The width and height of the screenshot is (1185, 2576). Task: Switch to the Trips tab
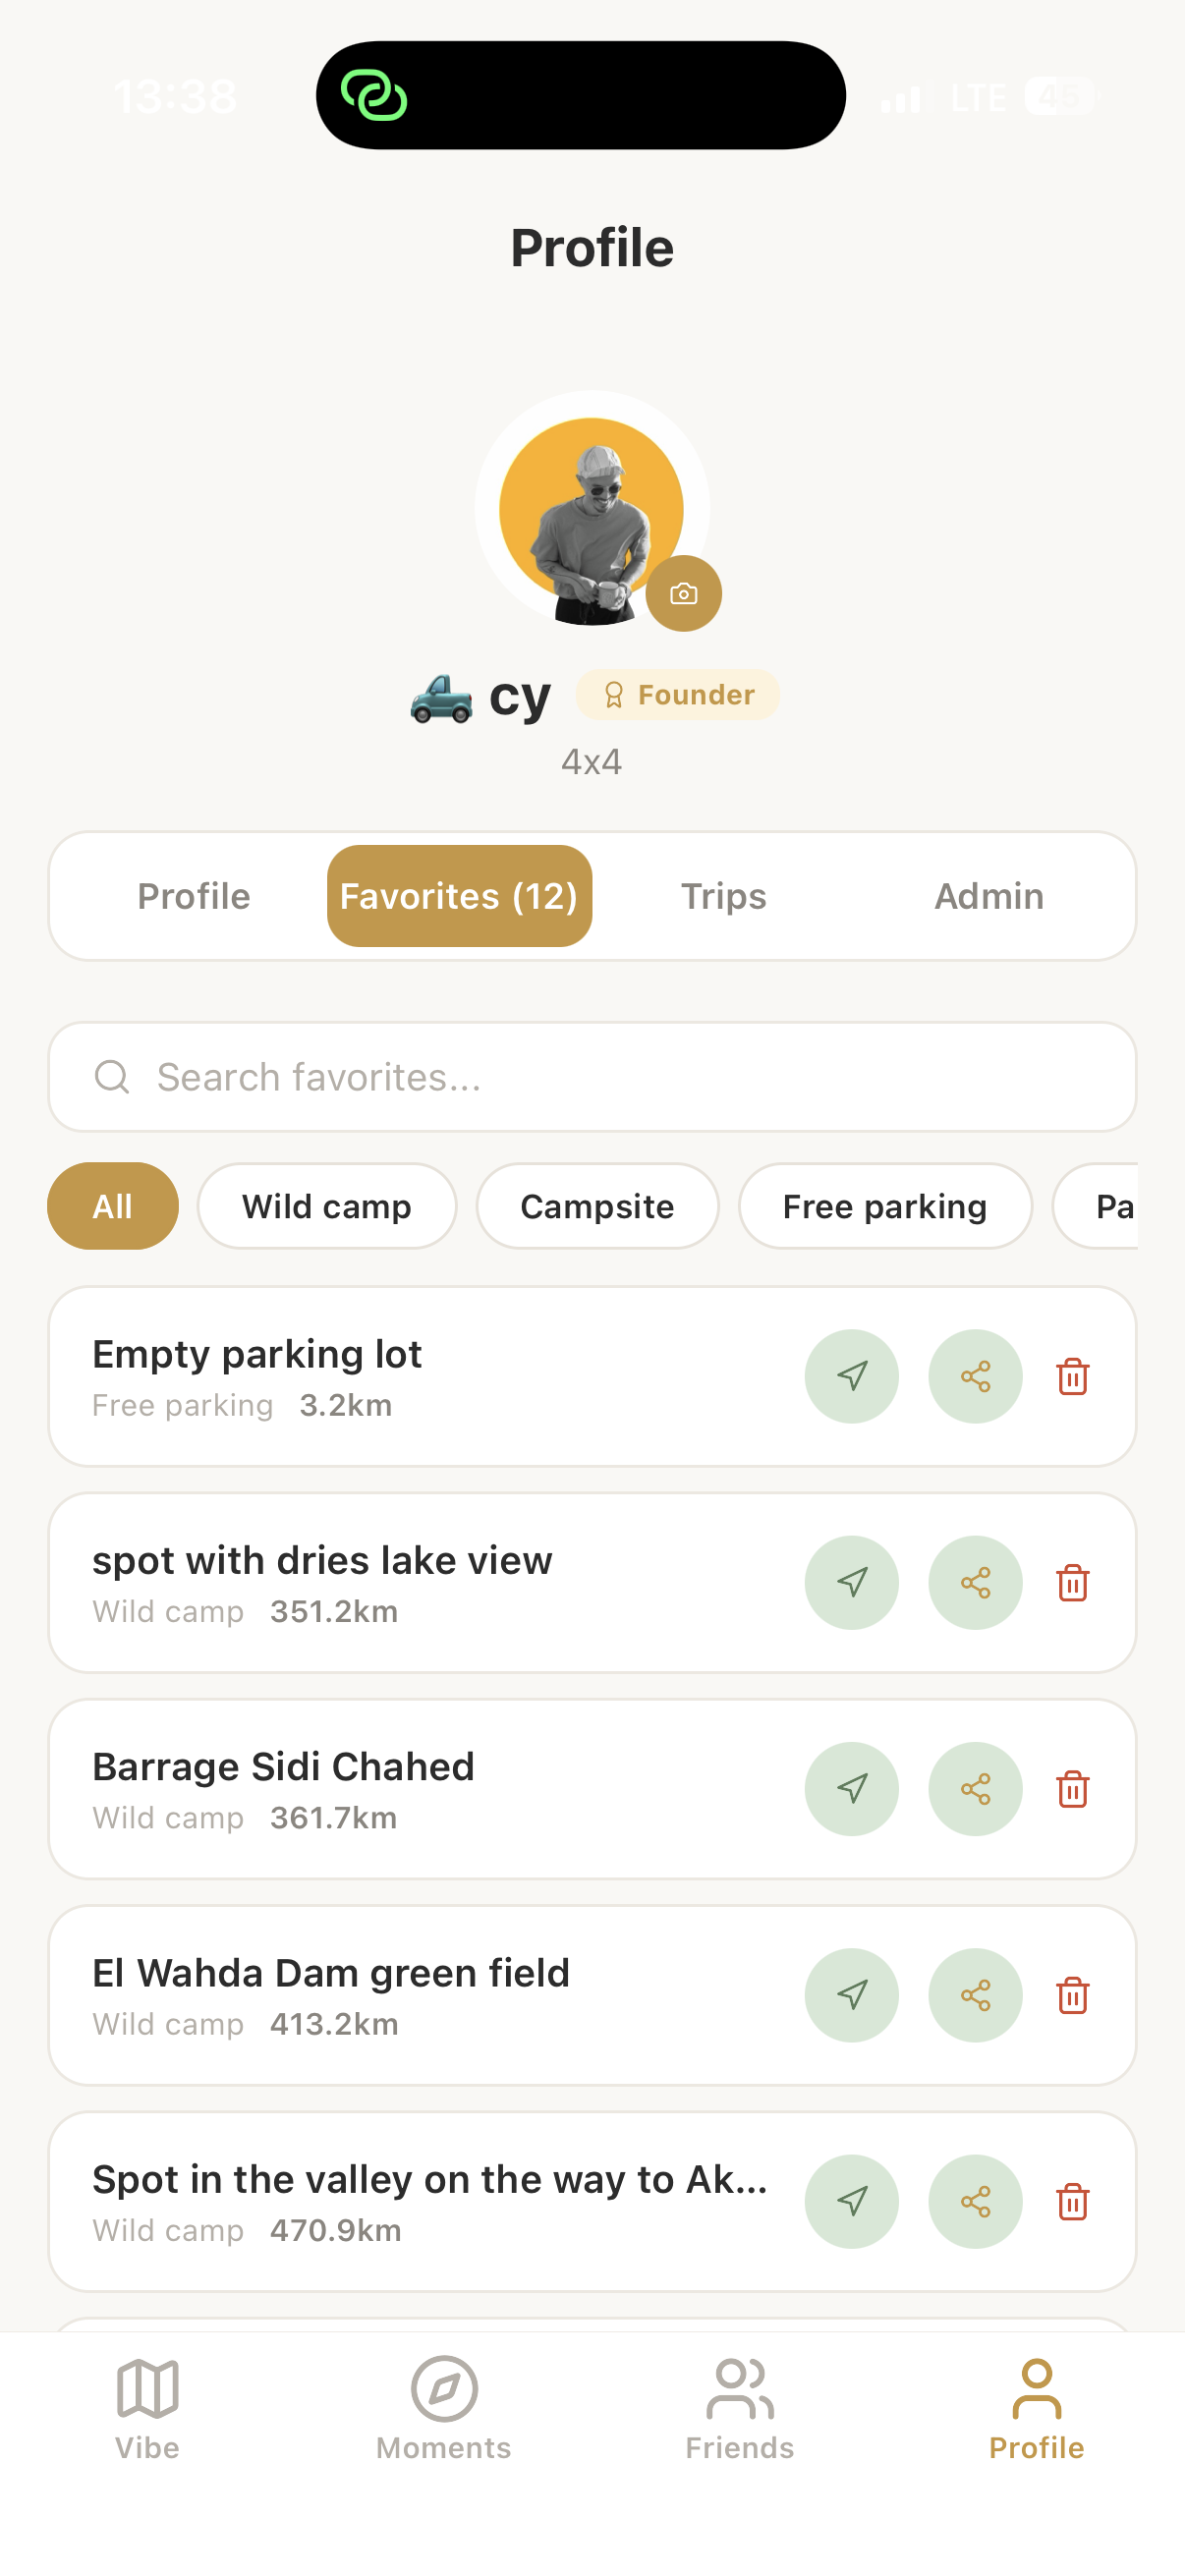pos(723,896)
